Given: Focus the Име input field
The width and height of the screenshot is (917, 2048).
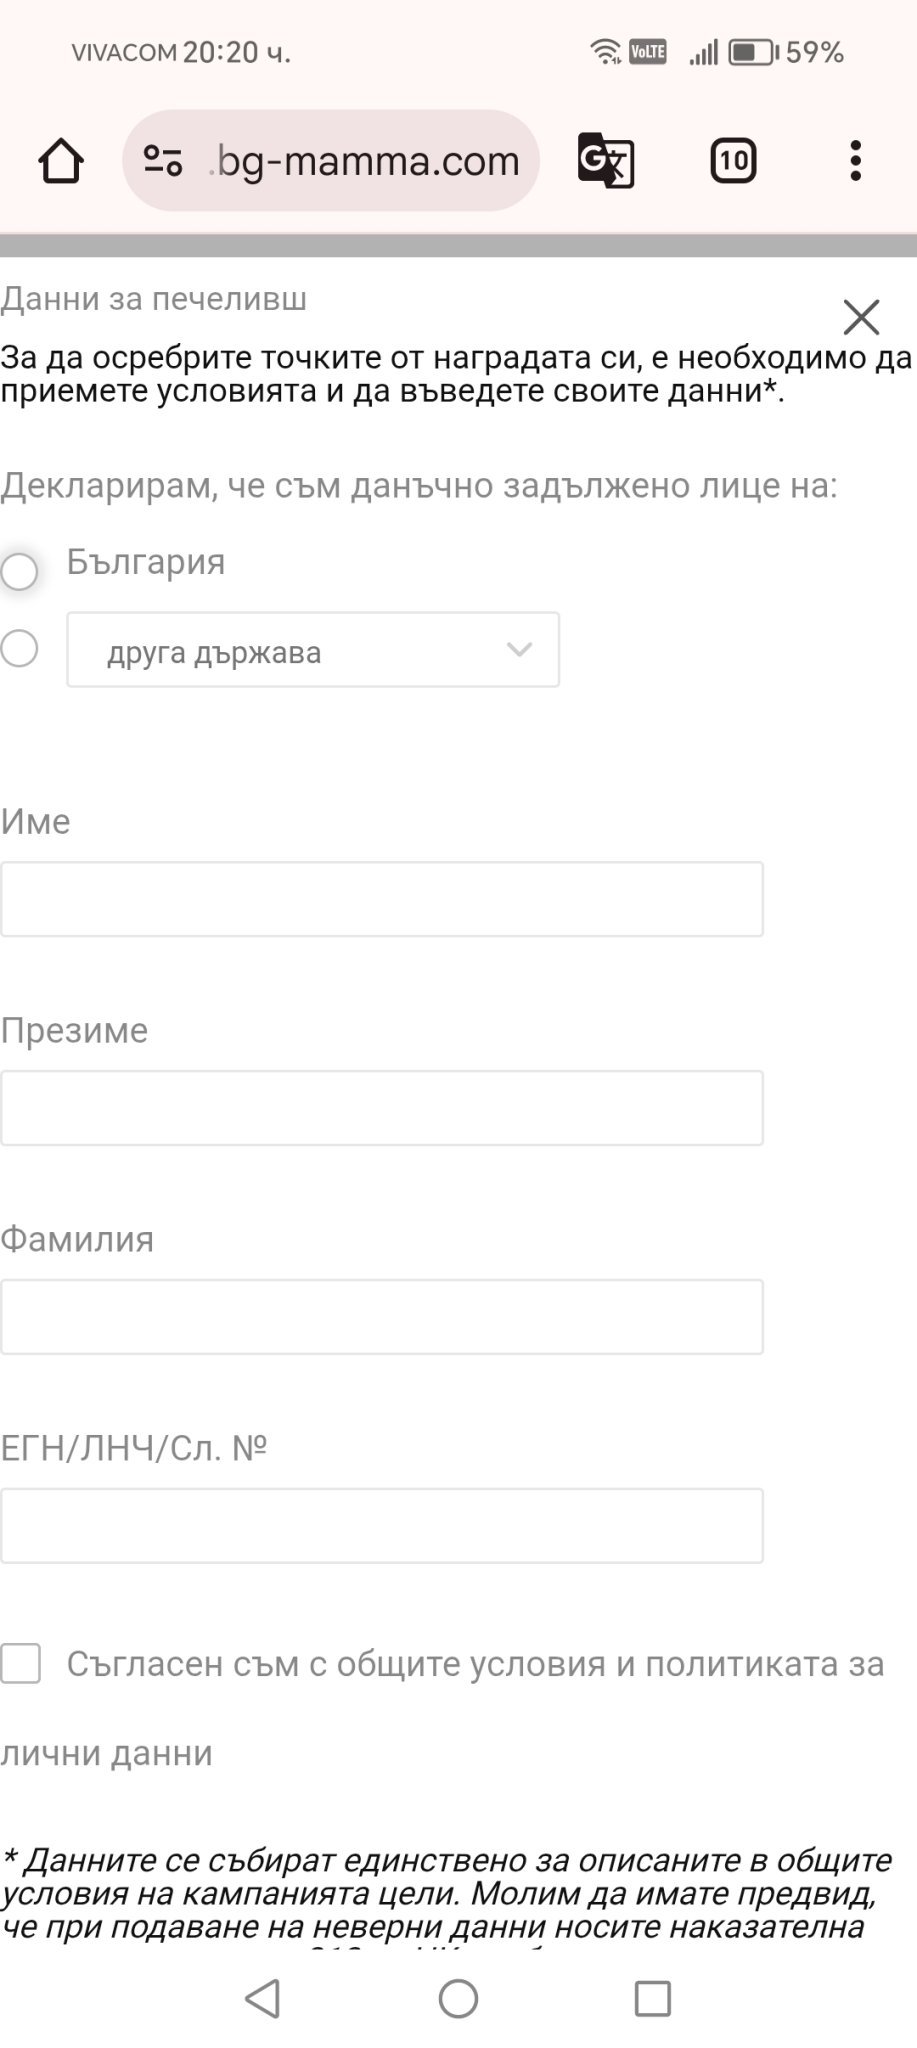Looking at the screenshot, I should (381, 899).
